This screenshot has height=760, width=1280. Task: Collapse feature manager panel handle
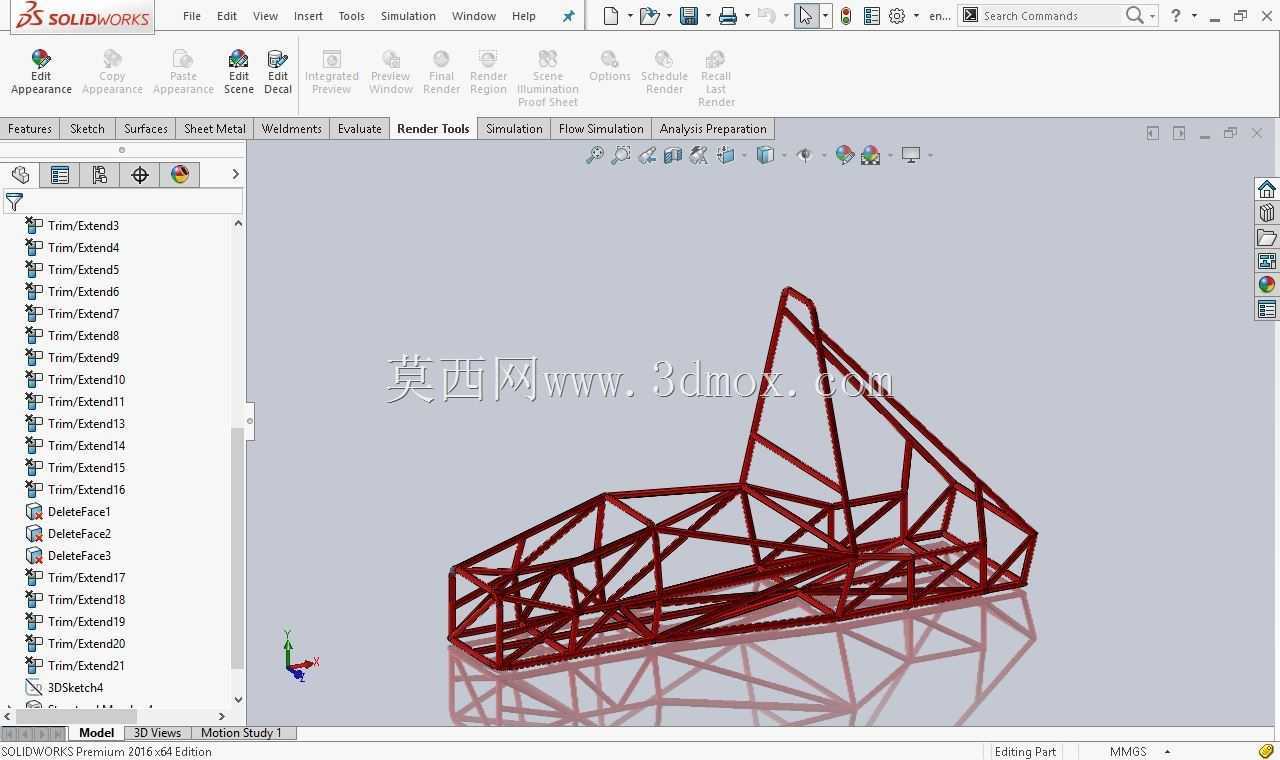249,421
